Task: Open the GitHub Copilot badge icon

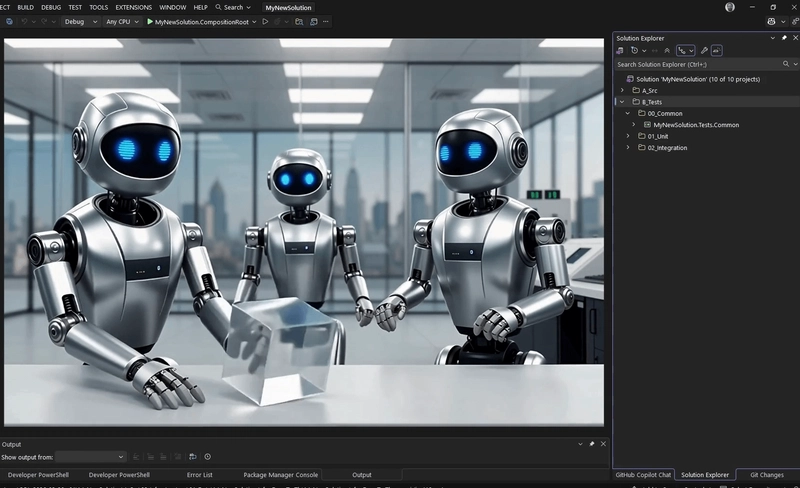Action: [771, 21]
